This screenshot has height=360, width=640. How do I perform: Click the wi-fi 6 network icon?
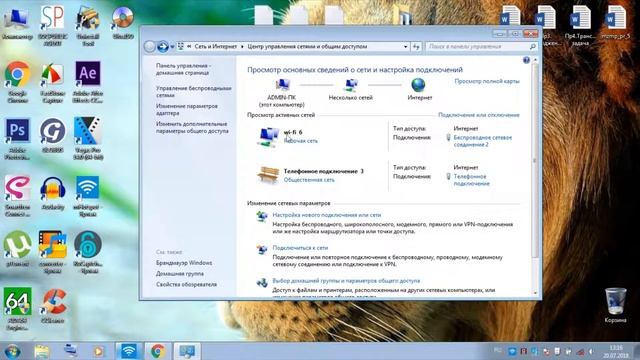268,137
